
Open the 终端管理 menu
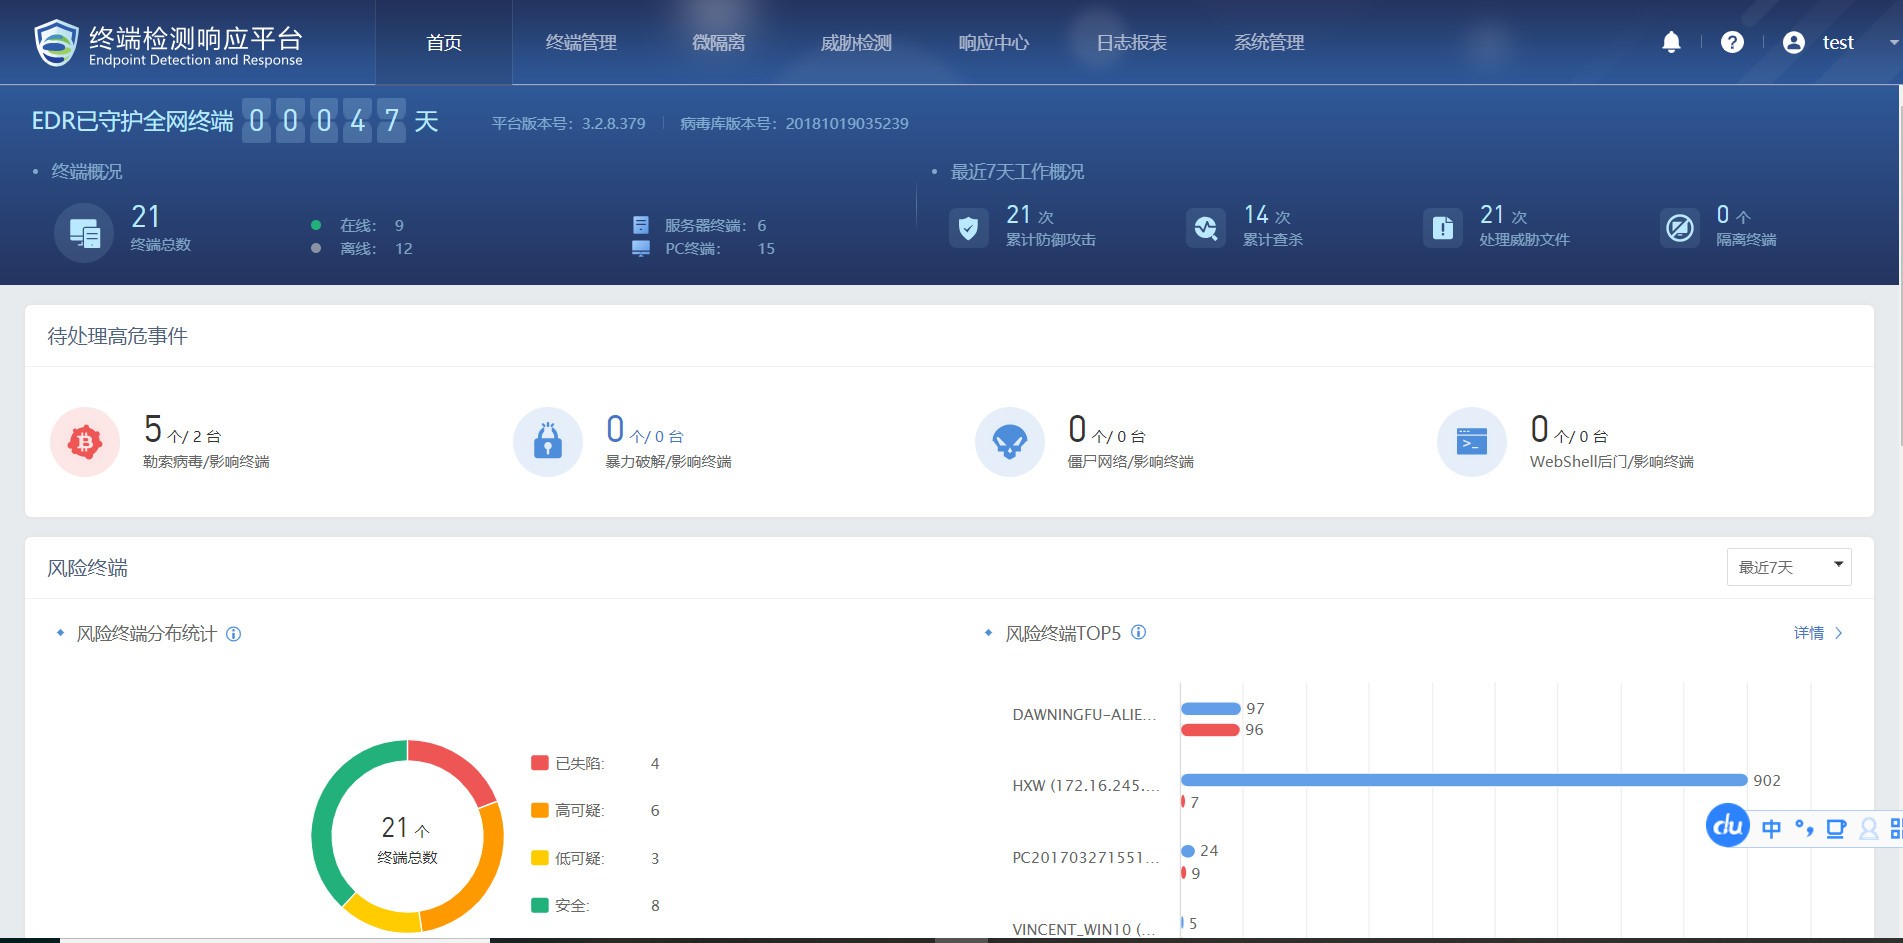(x=581, y=42)
